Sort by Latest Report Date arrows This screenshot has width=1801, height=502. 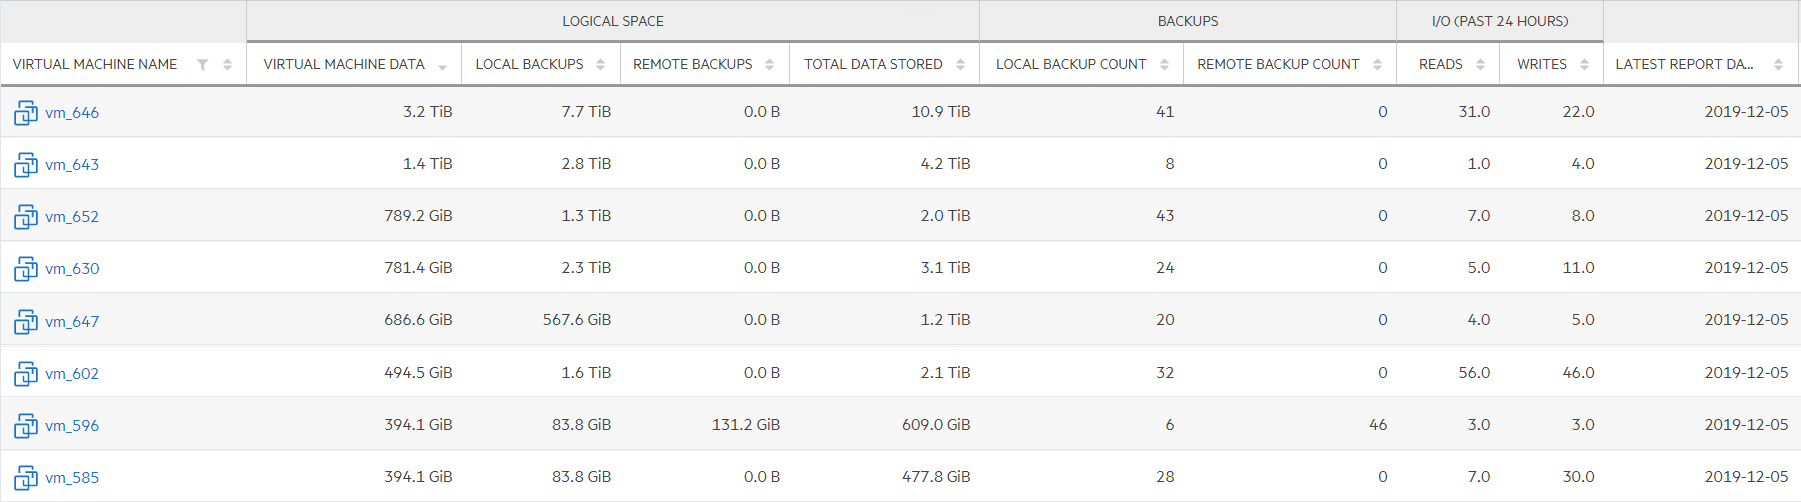(x=1779, y=64)
